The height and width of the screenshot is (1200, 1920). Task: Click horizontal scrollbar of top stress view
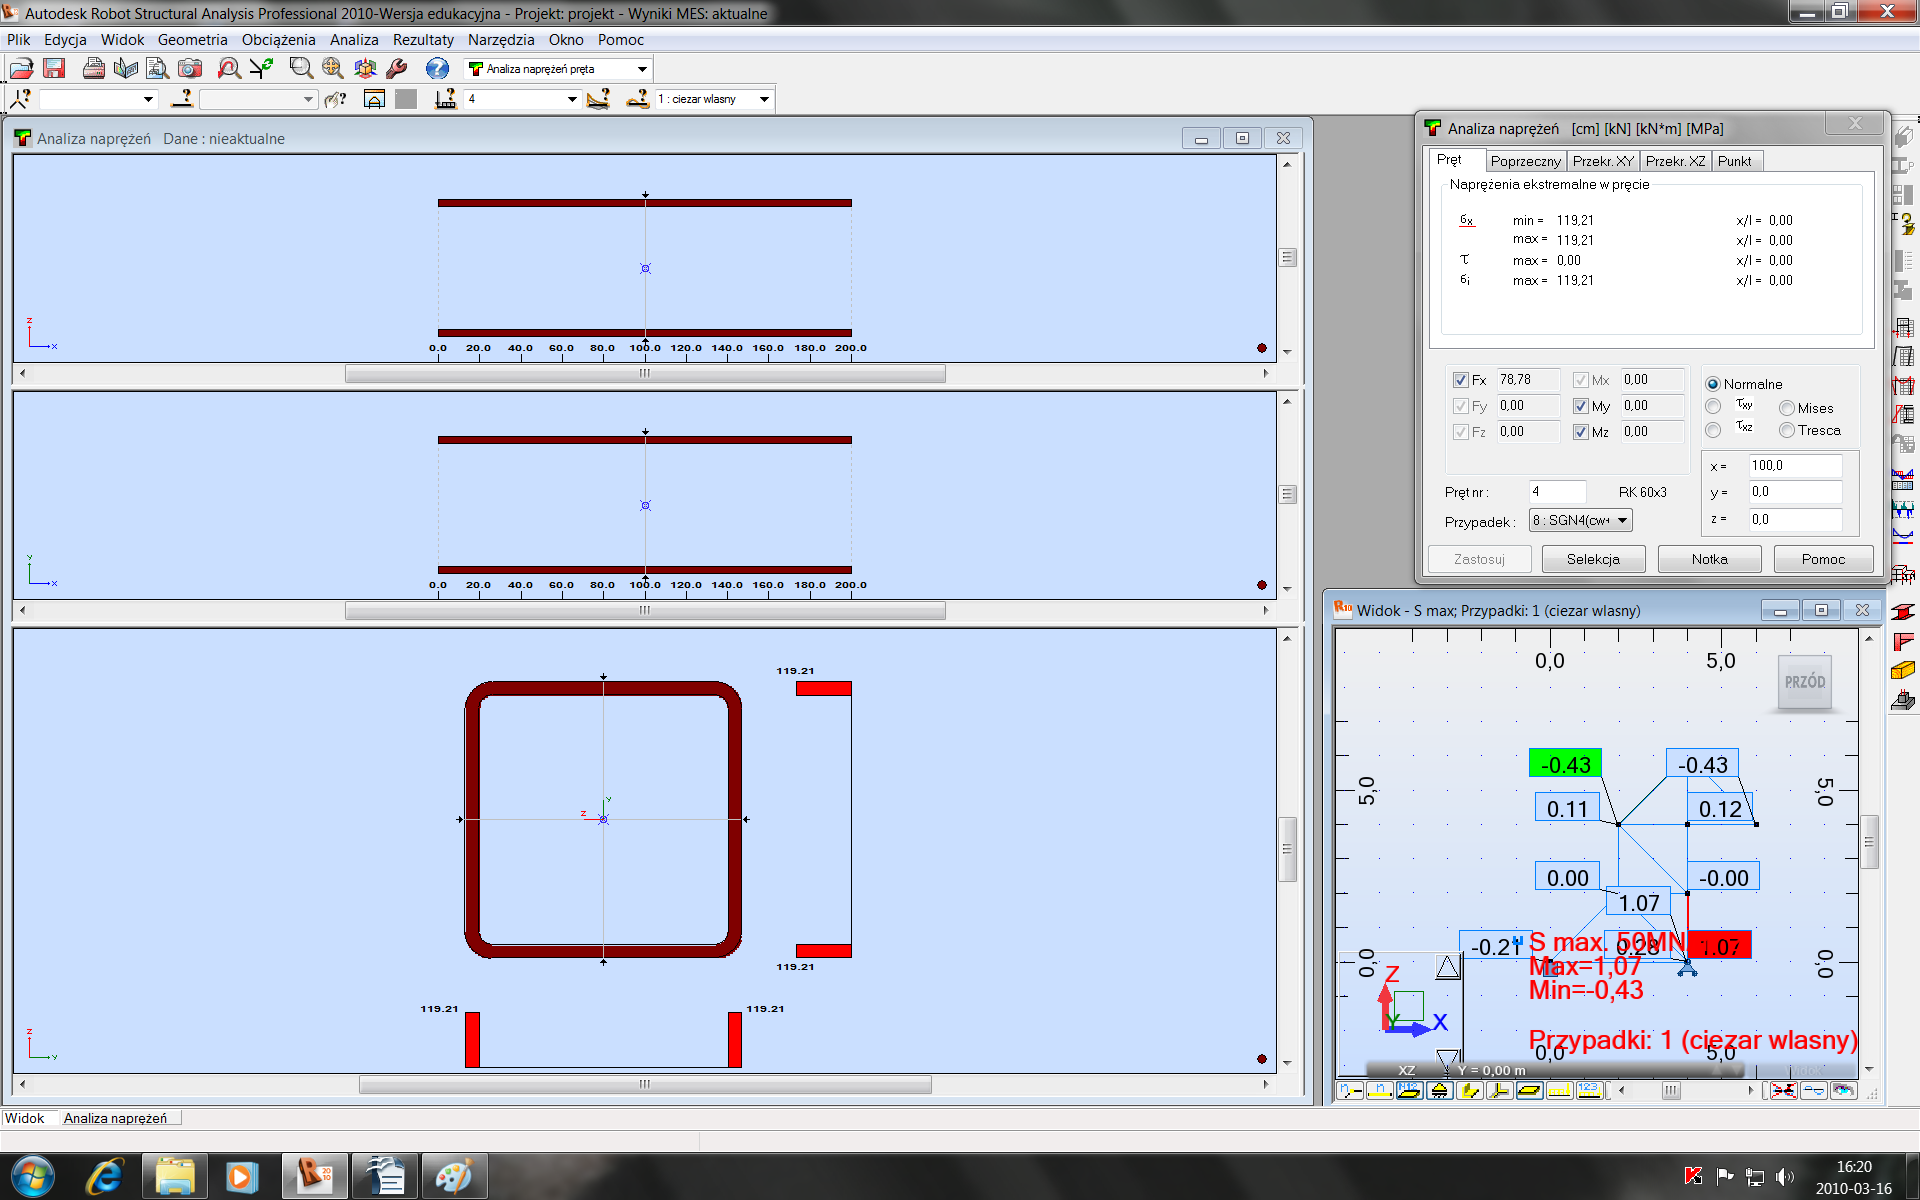point(644,373)
